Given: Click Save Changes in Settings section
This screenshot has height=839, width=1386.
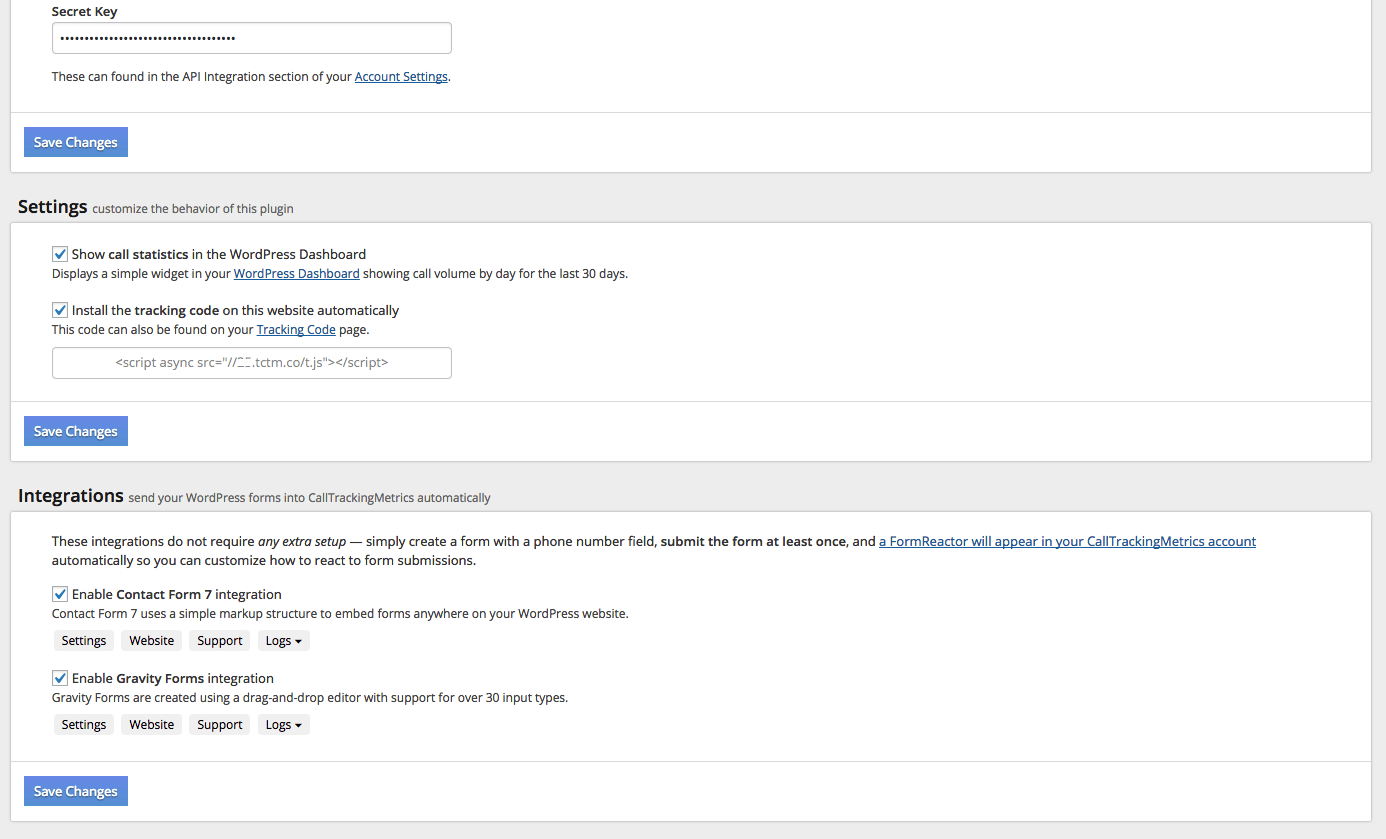Looking at the screenshot, I should pos(76,431).
